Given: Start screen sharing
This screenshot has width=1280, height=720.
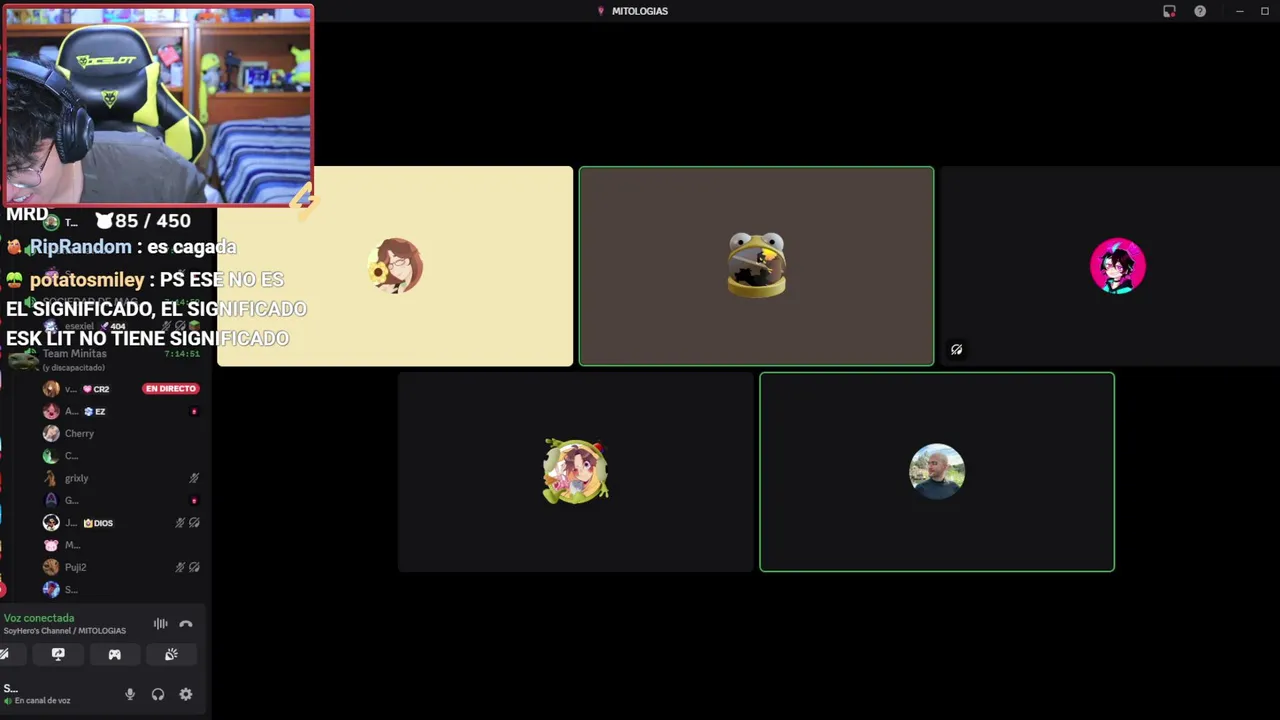Looking at the screenshot, I should click(x=58, y=654).
